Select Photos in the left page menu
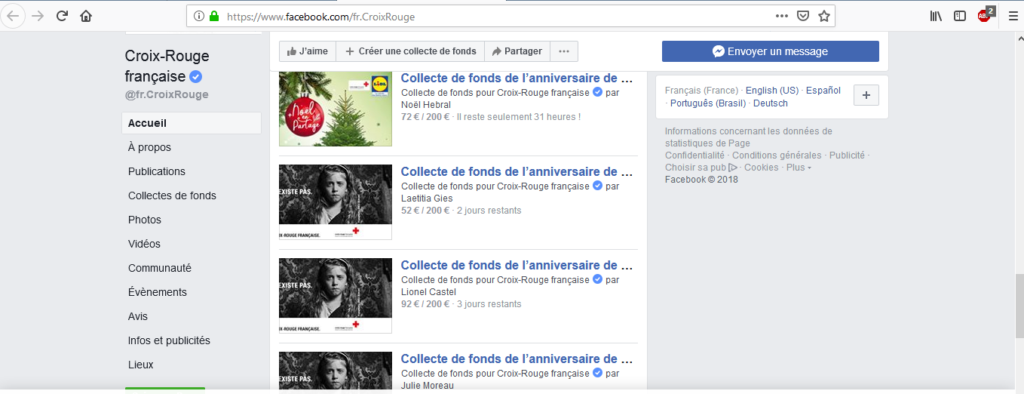1024x394 pixels. 145,220
